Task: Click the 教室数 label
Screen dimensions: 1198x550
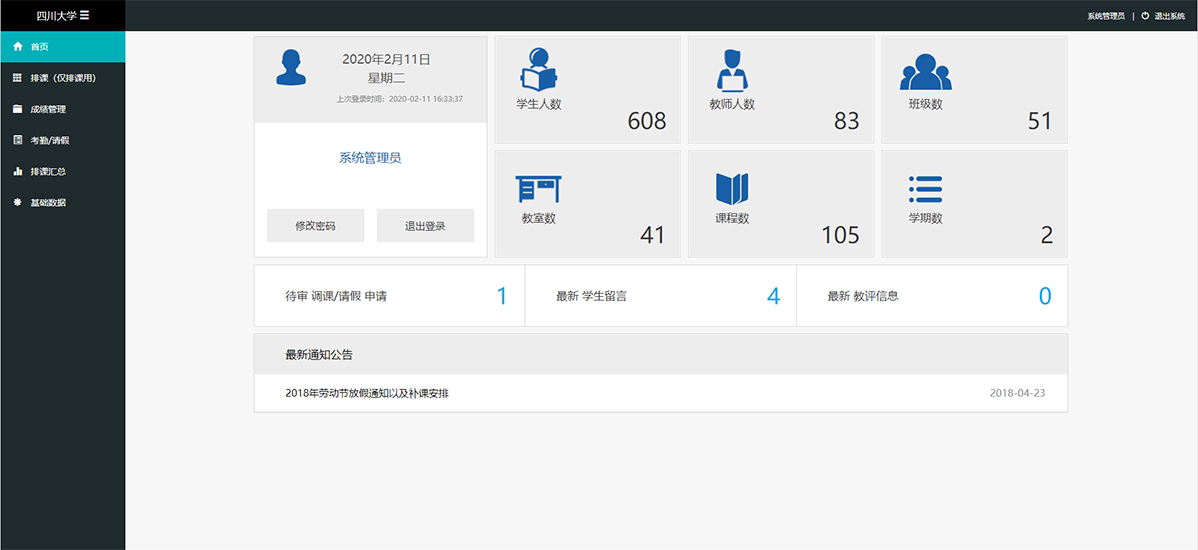Action: (539, 218)
